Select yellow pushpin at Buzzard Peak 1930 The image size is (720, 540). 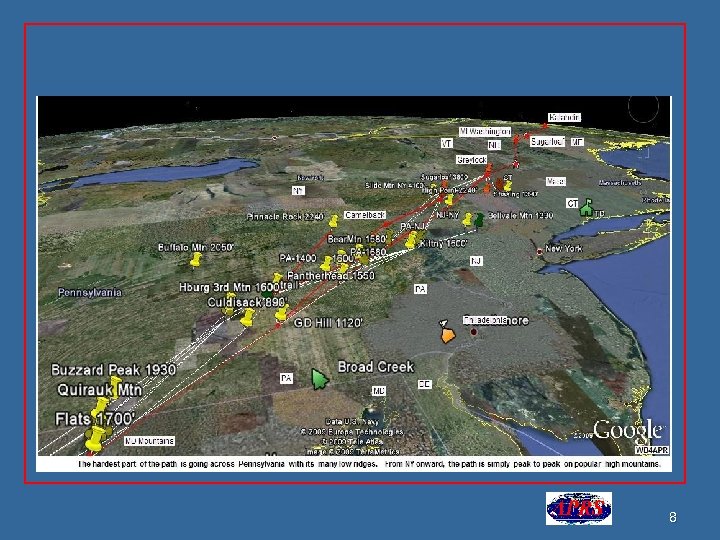tap(116, 386)
